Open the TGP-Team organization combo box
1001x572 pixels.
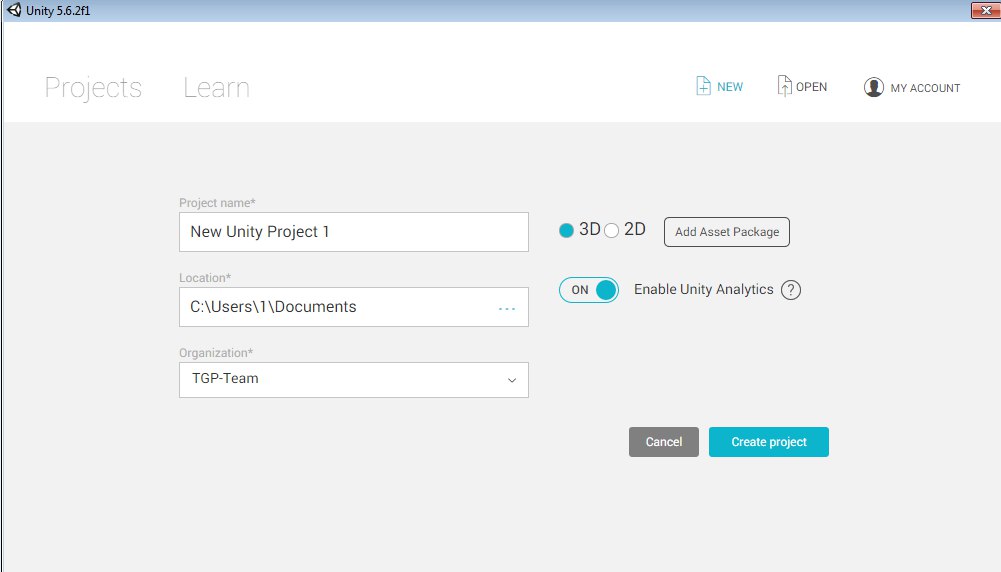pos(354,380)
